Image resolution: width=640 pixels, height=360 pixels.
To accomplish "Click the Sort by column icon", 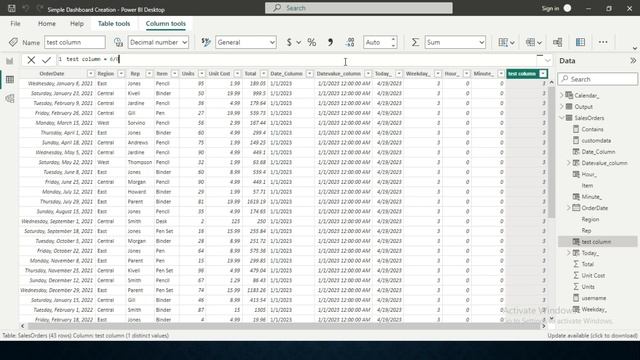I will point(506,42).
